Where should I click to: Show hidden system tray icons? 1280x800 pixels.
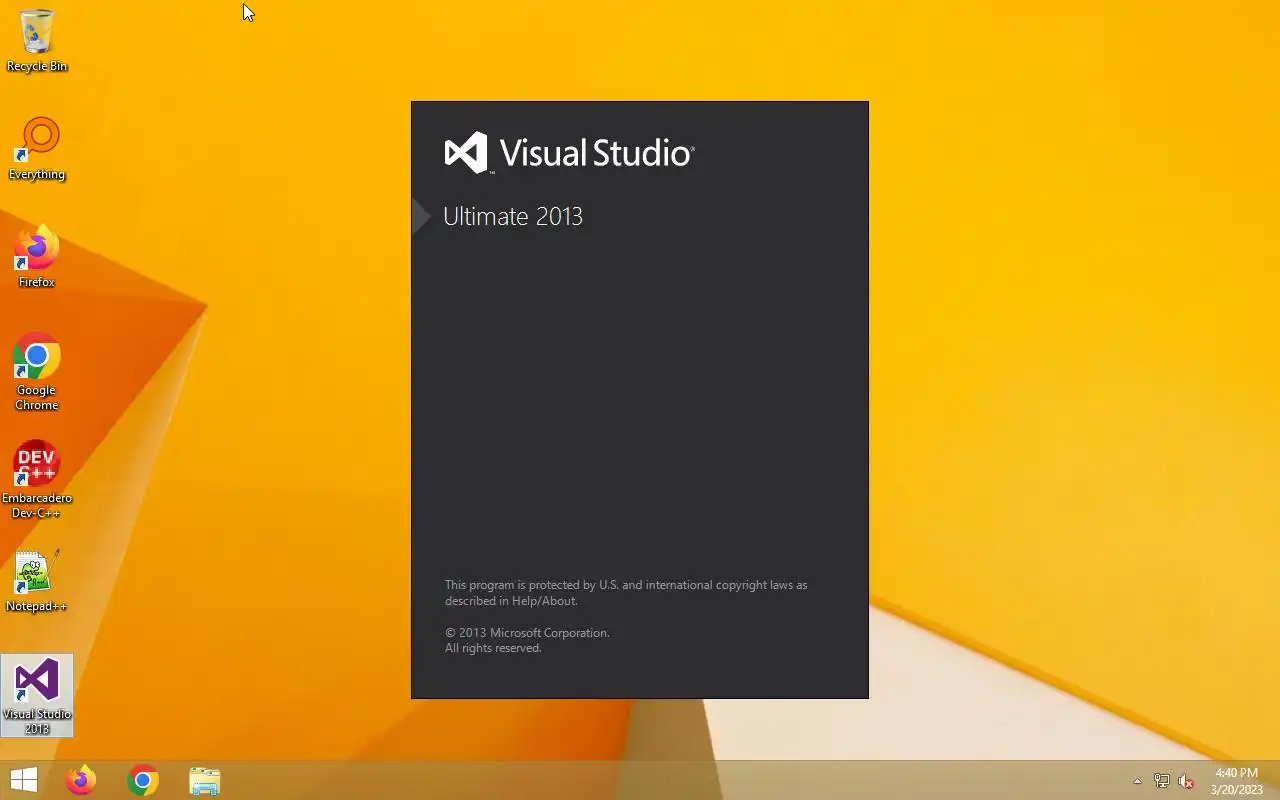tap(1137, 781)
